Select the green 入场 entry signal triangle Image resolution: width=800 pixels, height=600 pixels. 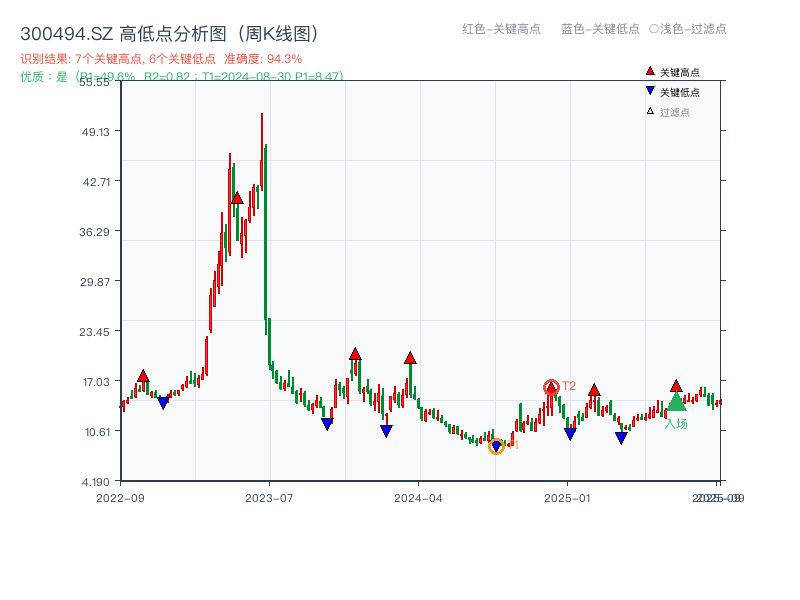tap(675, 404)
